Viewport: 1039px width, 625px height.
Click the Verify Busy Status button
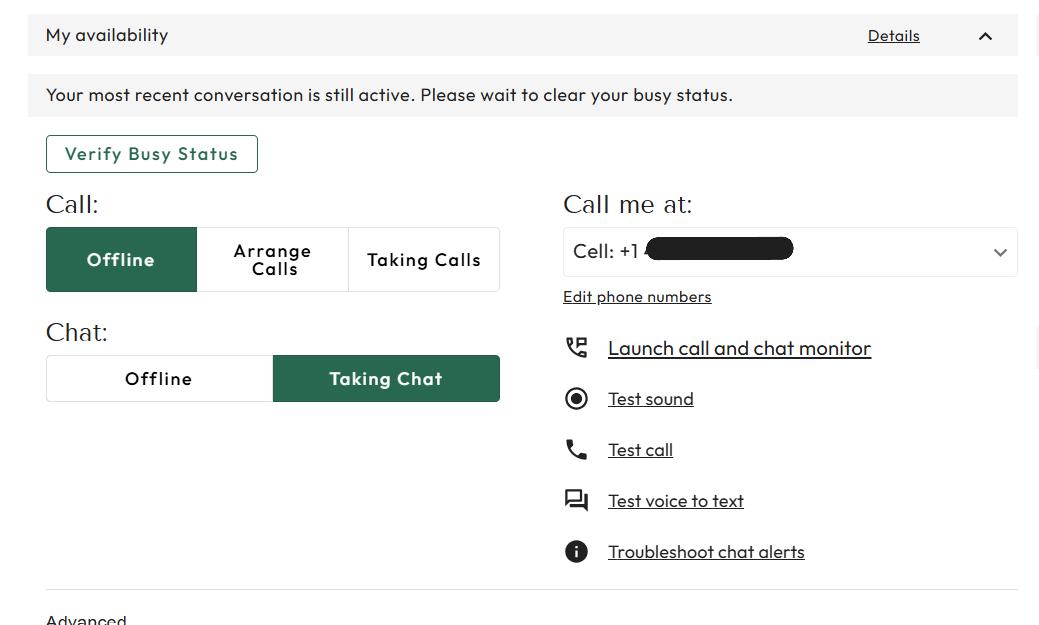pyautogui.click(x=152, y=154)
